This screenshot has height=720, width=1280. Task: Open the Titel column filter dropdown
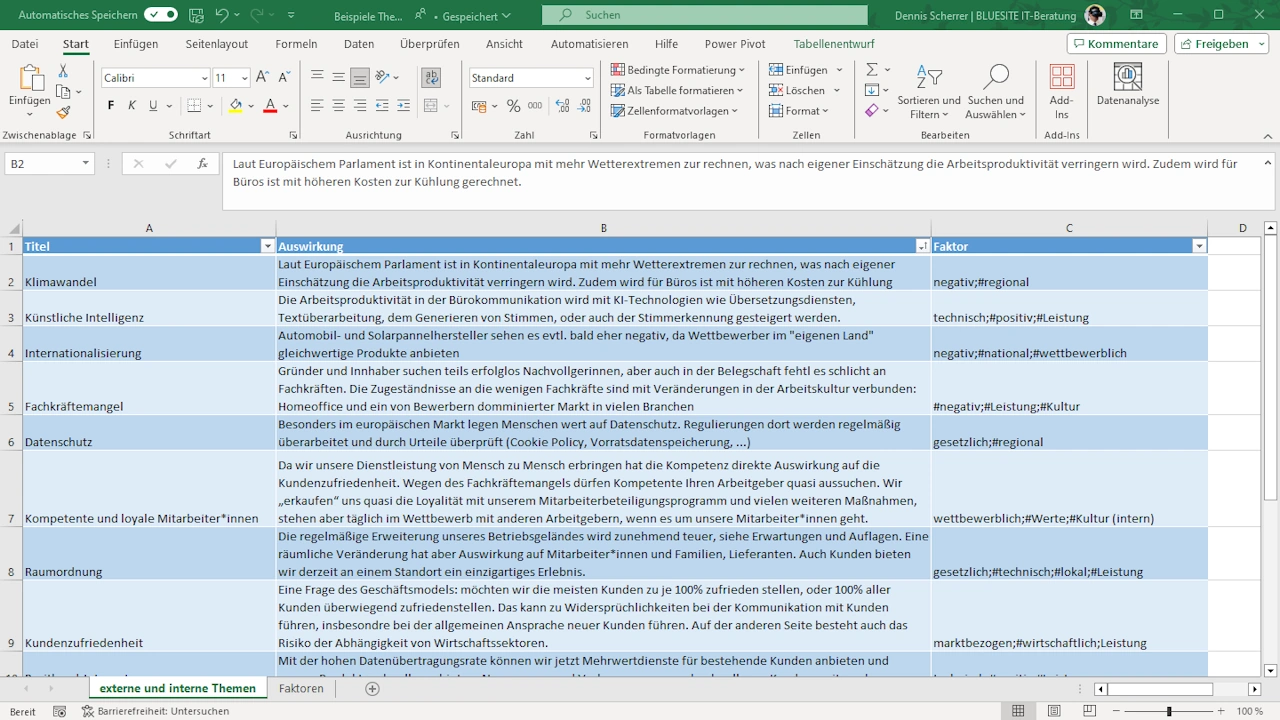[267, 246]
